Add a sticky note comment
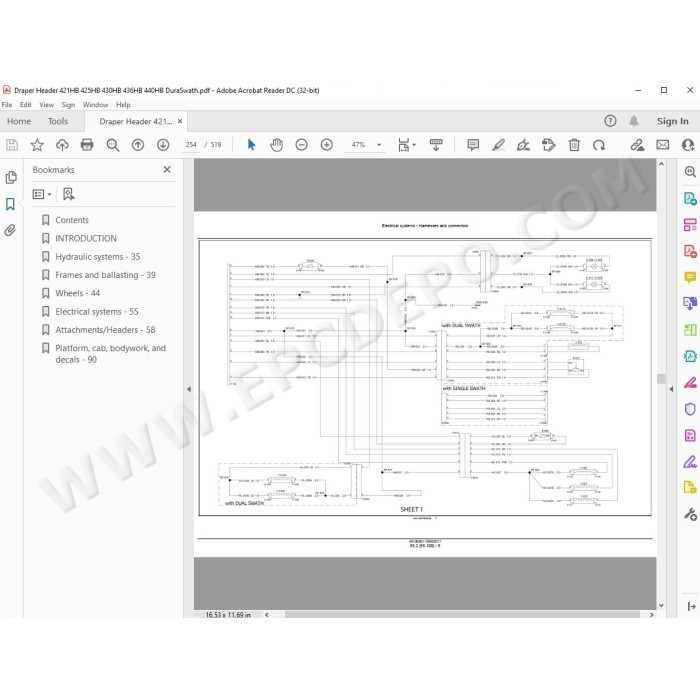 pyautogui.click(x=473, y=145)
